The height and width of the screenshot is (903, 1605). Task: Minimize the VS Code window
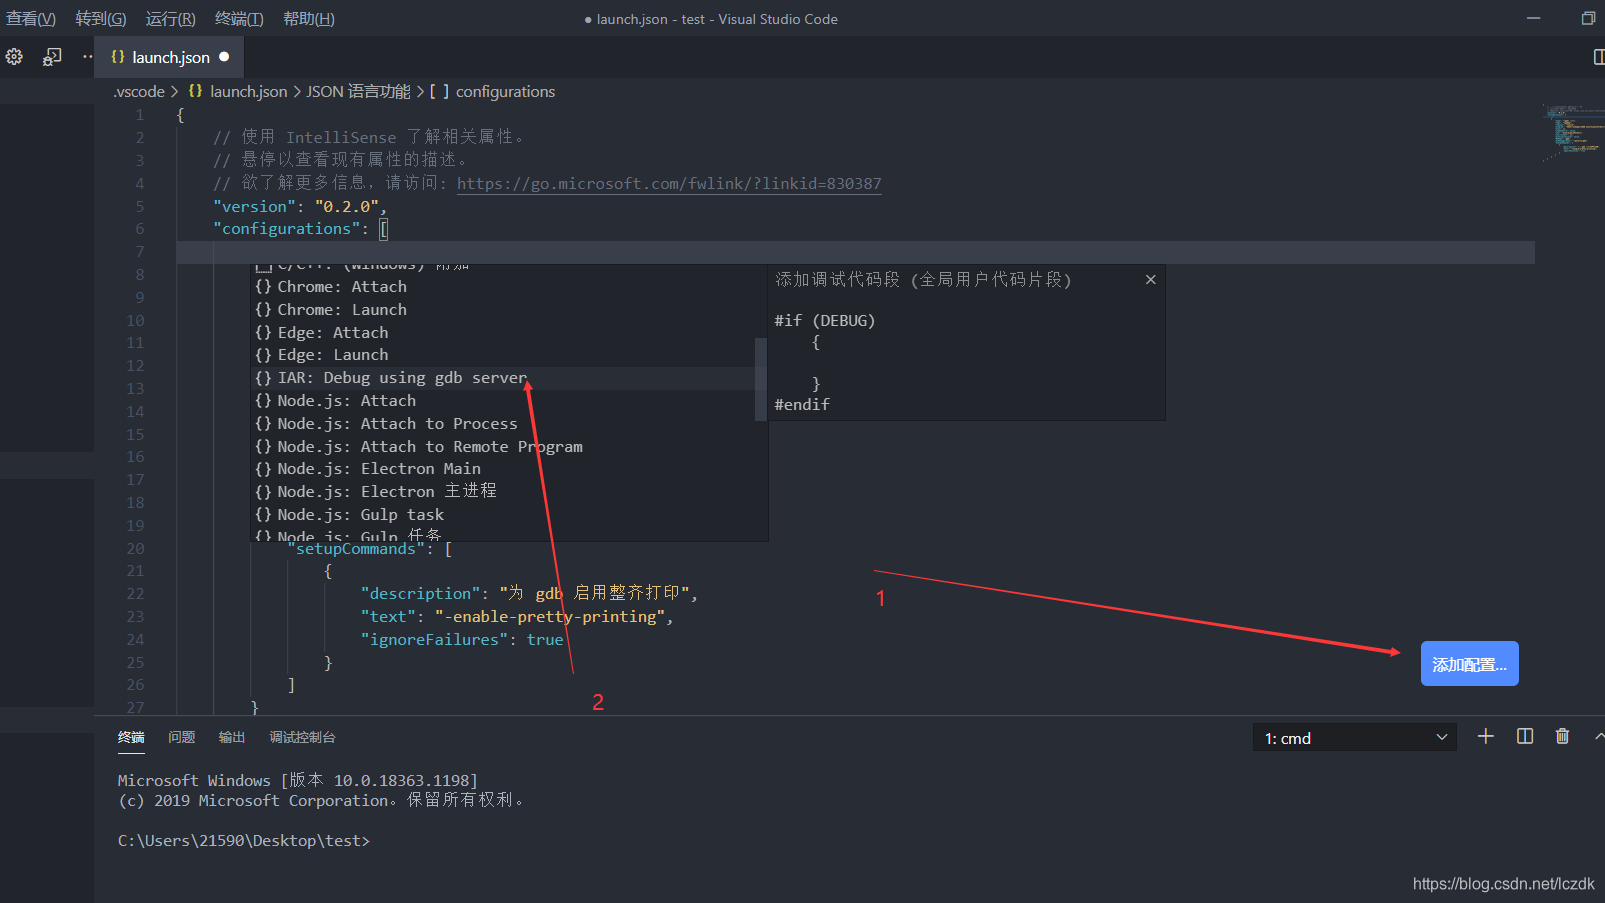(x=1533, y=18)
